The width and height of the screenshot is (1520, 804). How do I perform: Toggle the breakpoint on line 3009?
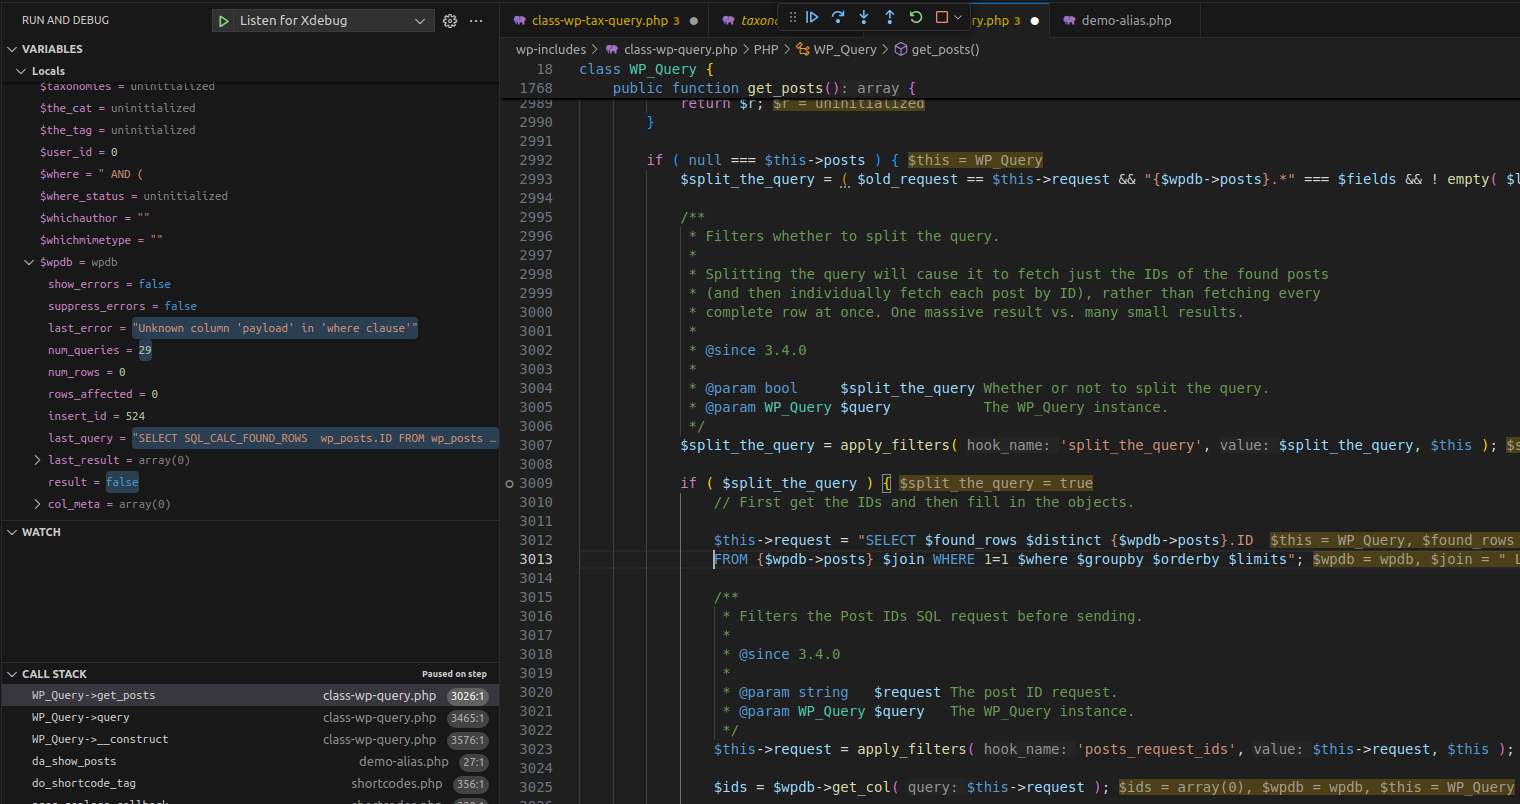tap(510, 483)
